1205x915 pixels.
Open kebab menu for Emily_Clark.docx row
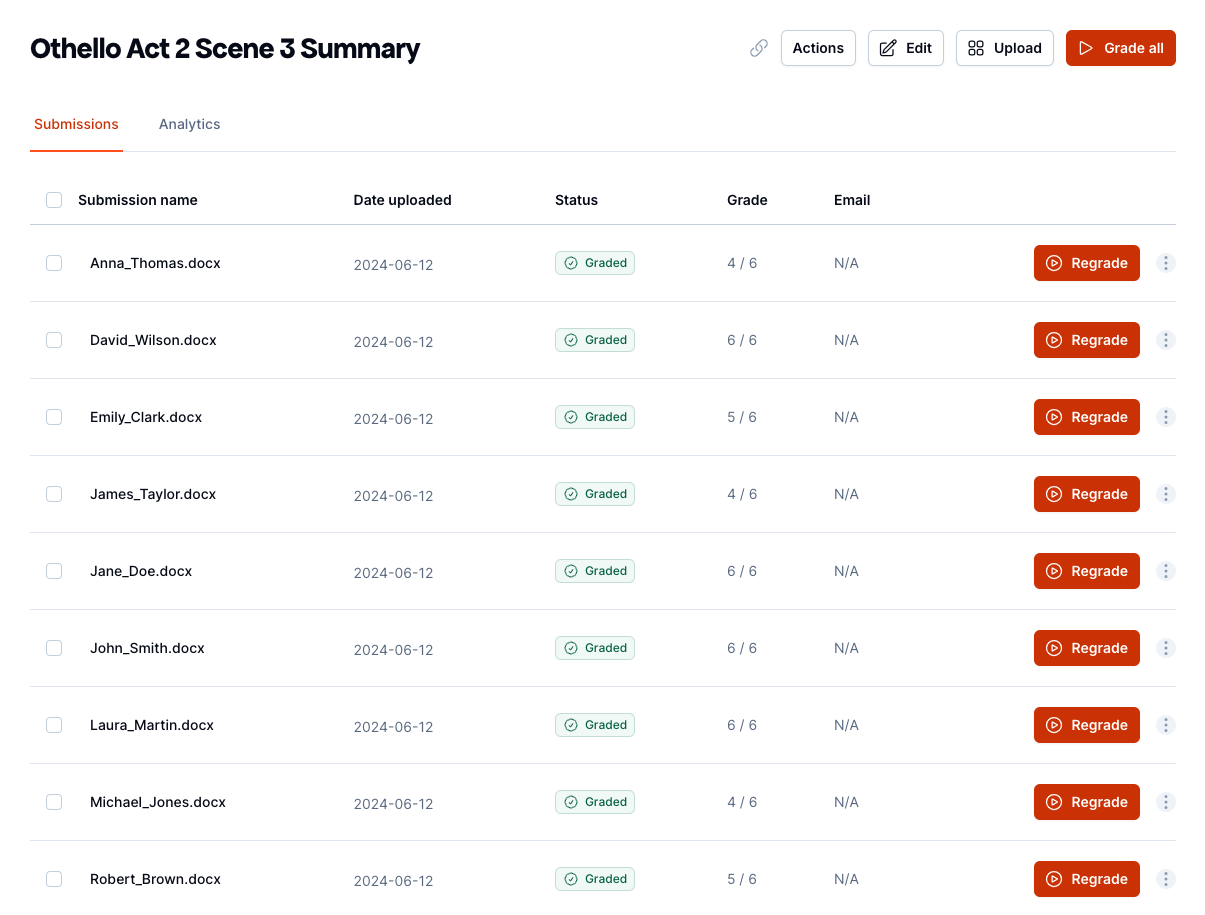point(1165,417)
